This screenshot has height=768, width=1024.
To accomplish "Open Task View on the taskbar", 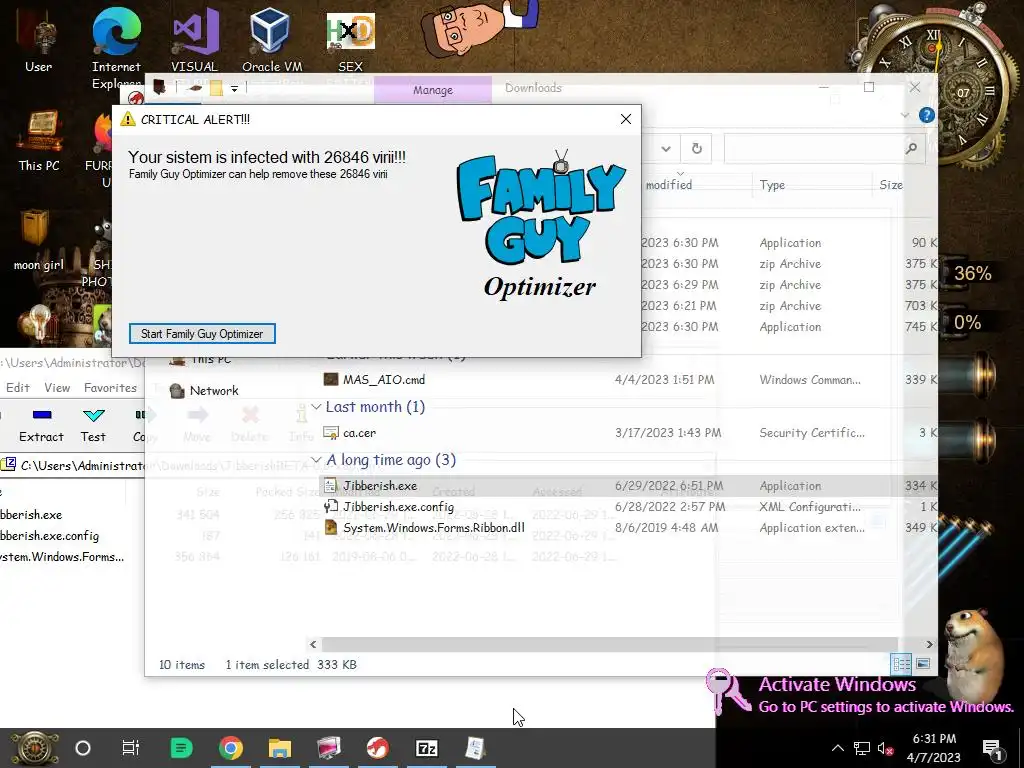I will 131,748.
